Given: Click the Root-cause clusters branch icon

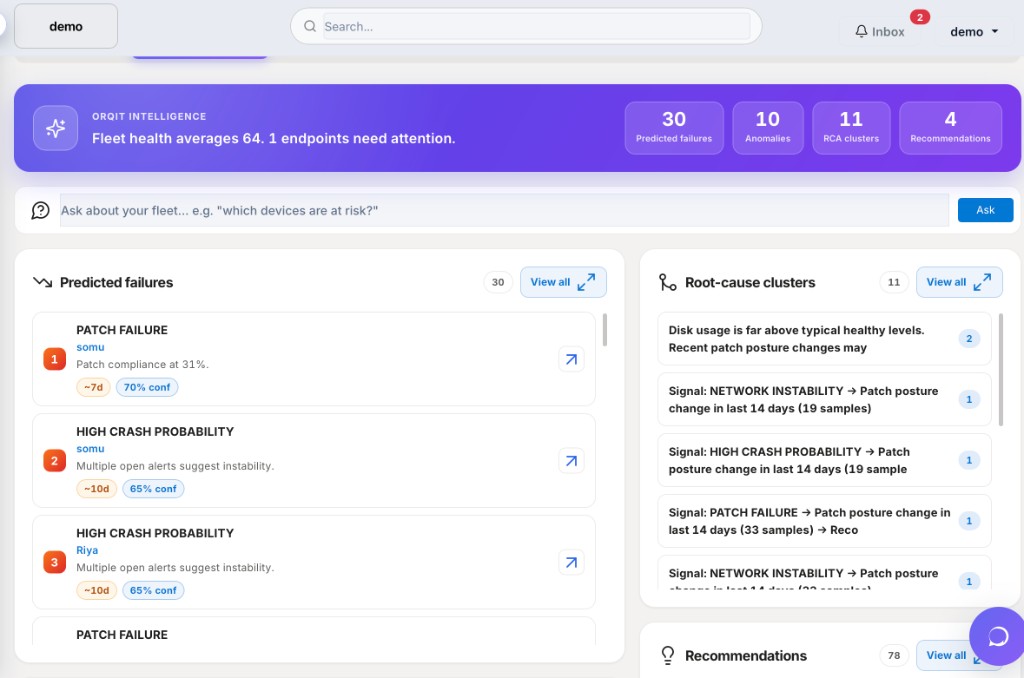Looking at the screenshot, I should click(x=667, y=282).
